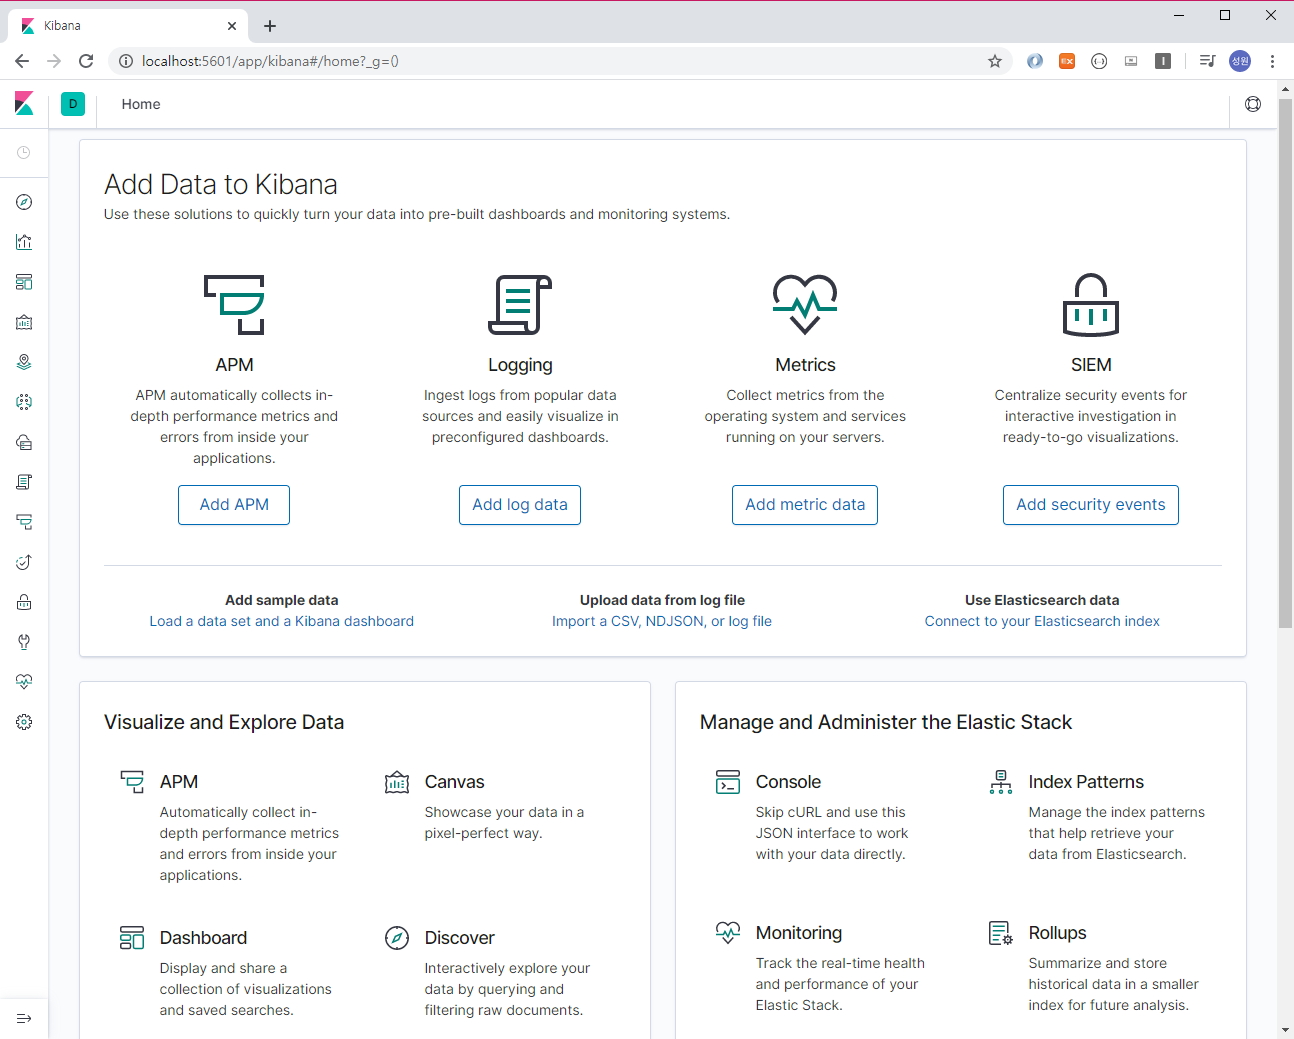Open Index Patterns in Manage section
The width and height of the screenshot is (1294, 1039).
click(x=1086, y=782)
